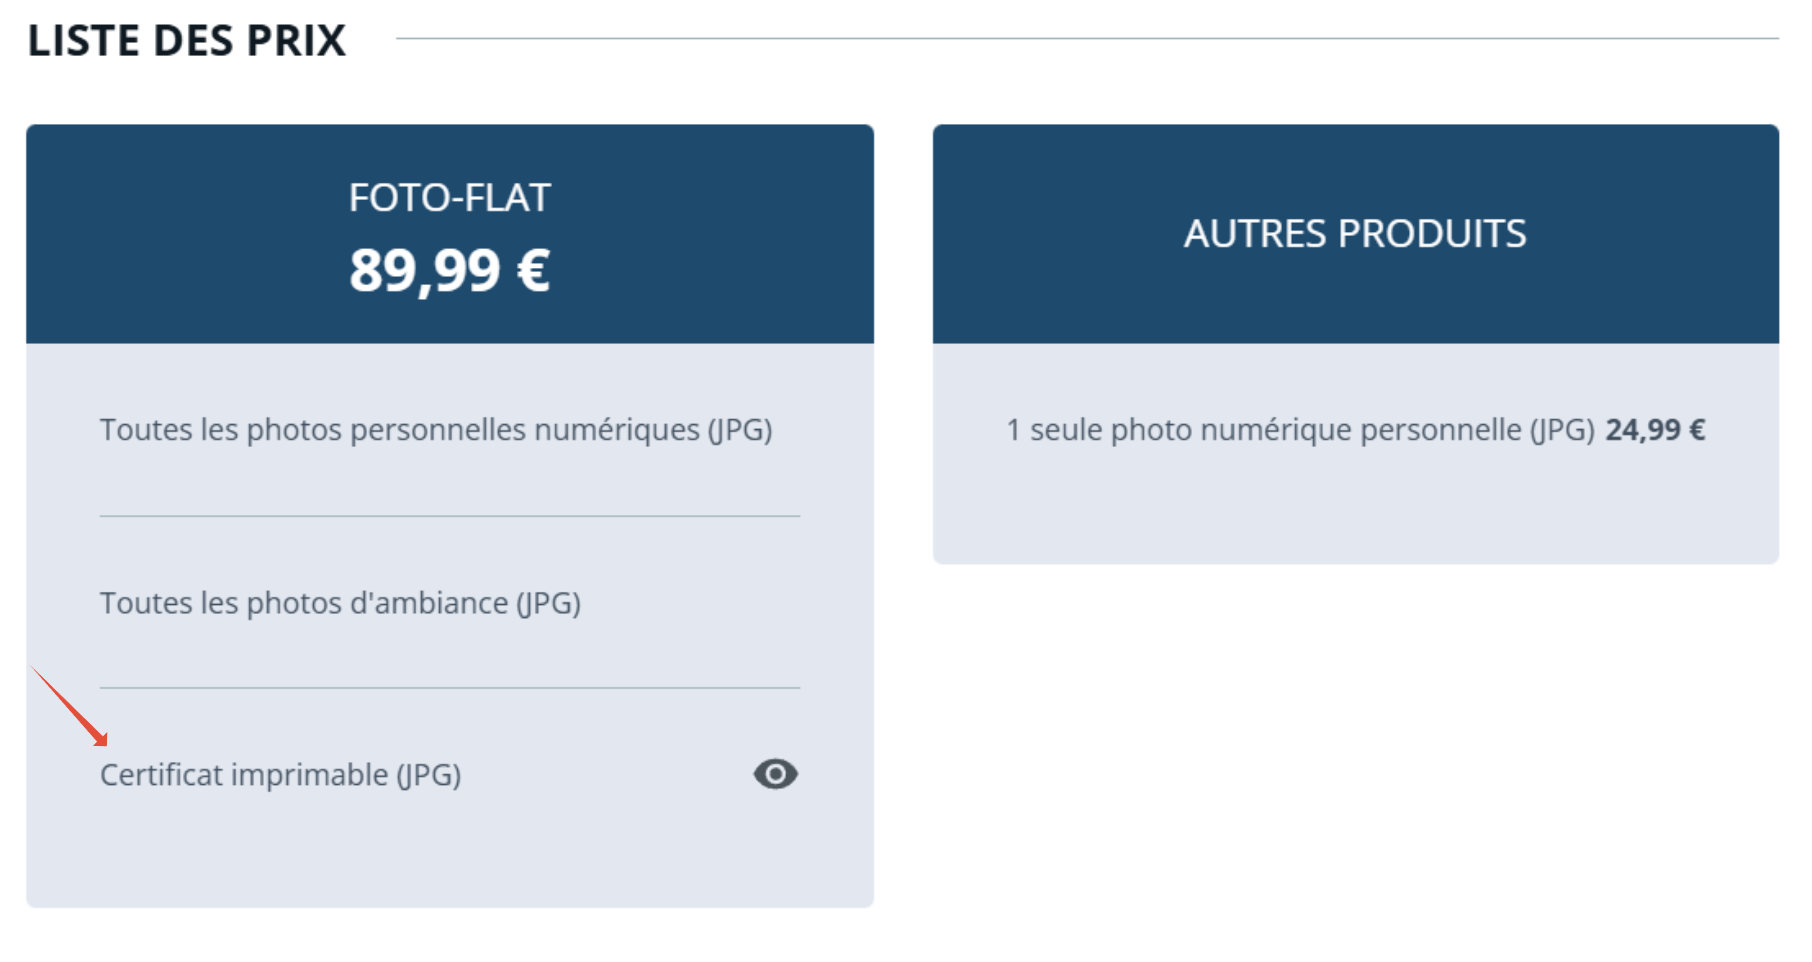
Task: Click the 89,99 € price text
Action: (449, 270)
